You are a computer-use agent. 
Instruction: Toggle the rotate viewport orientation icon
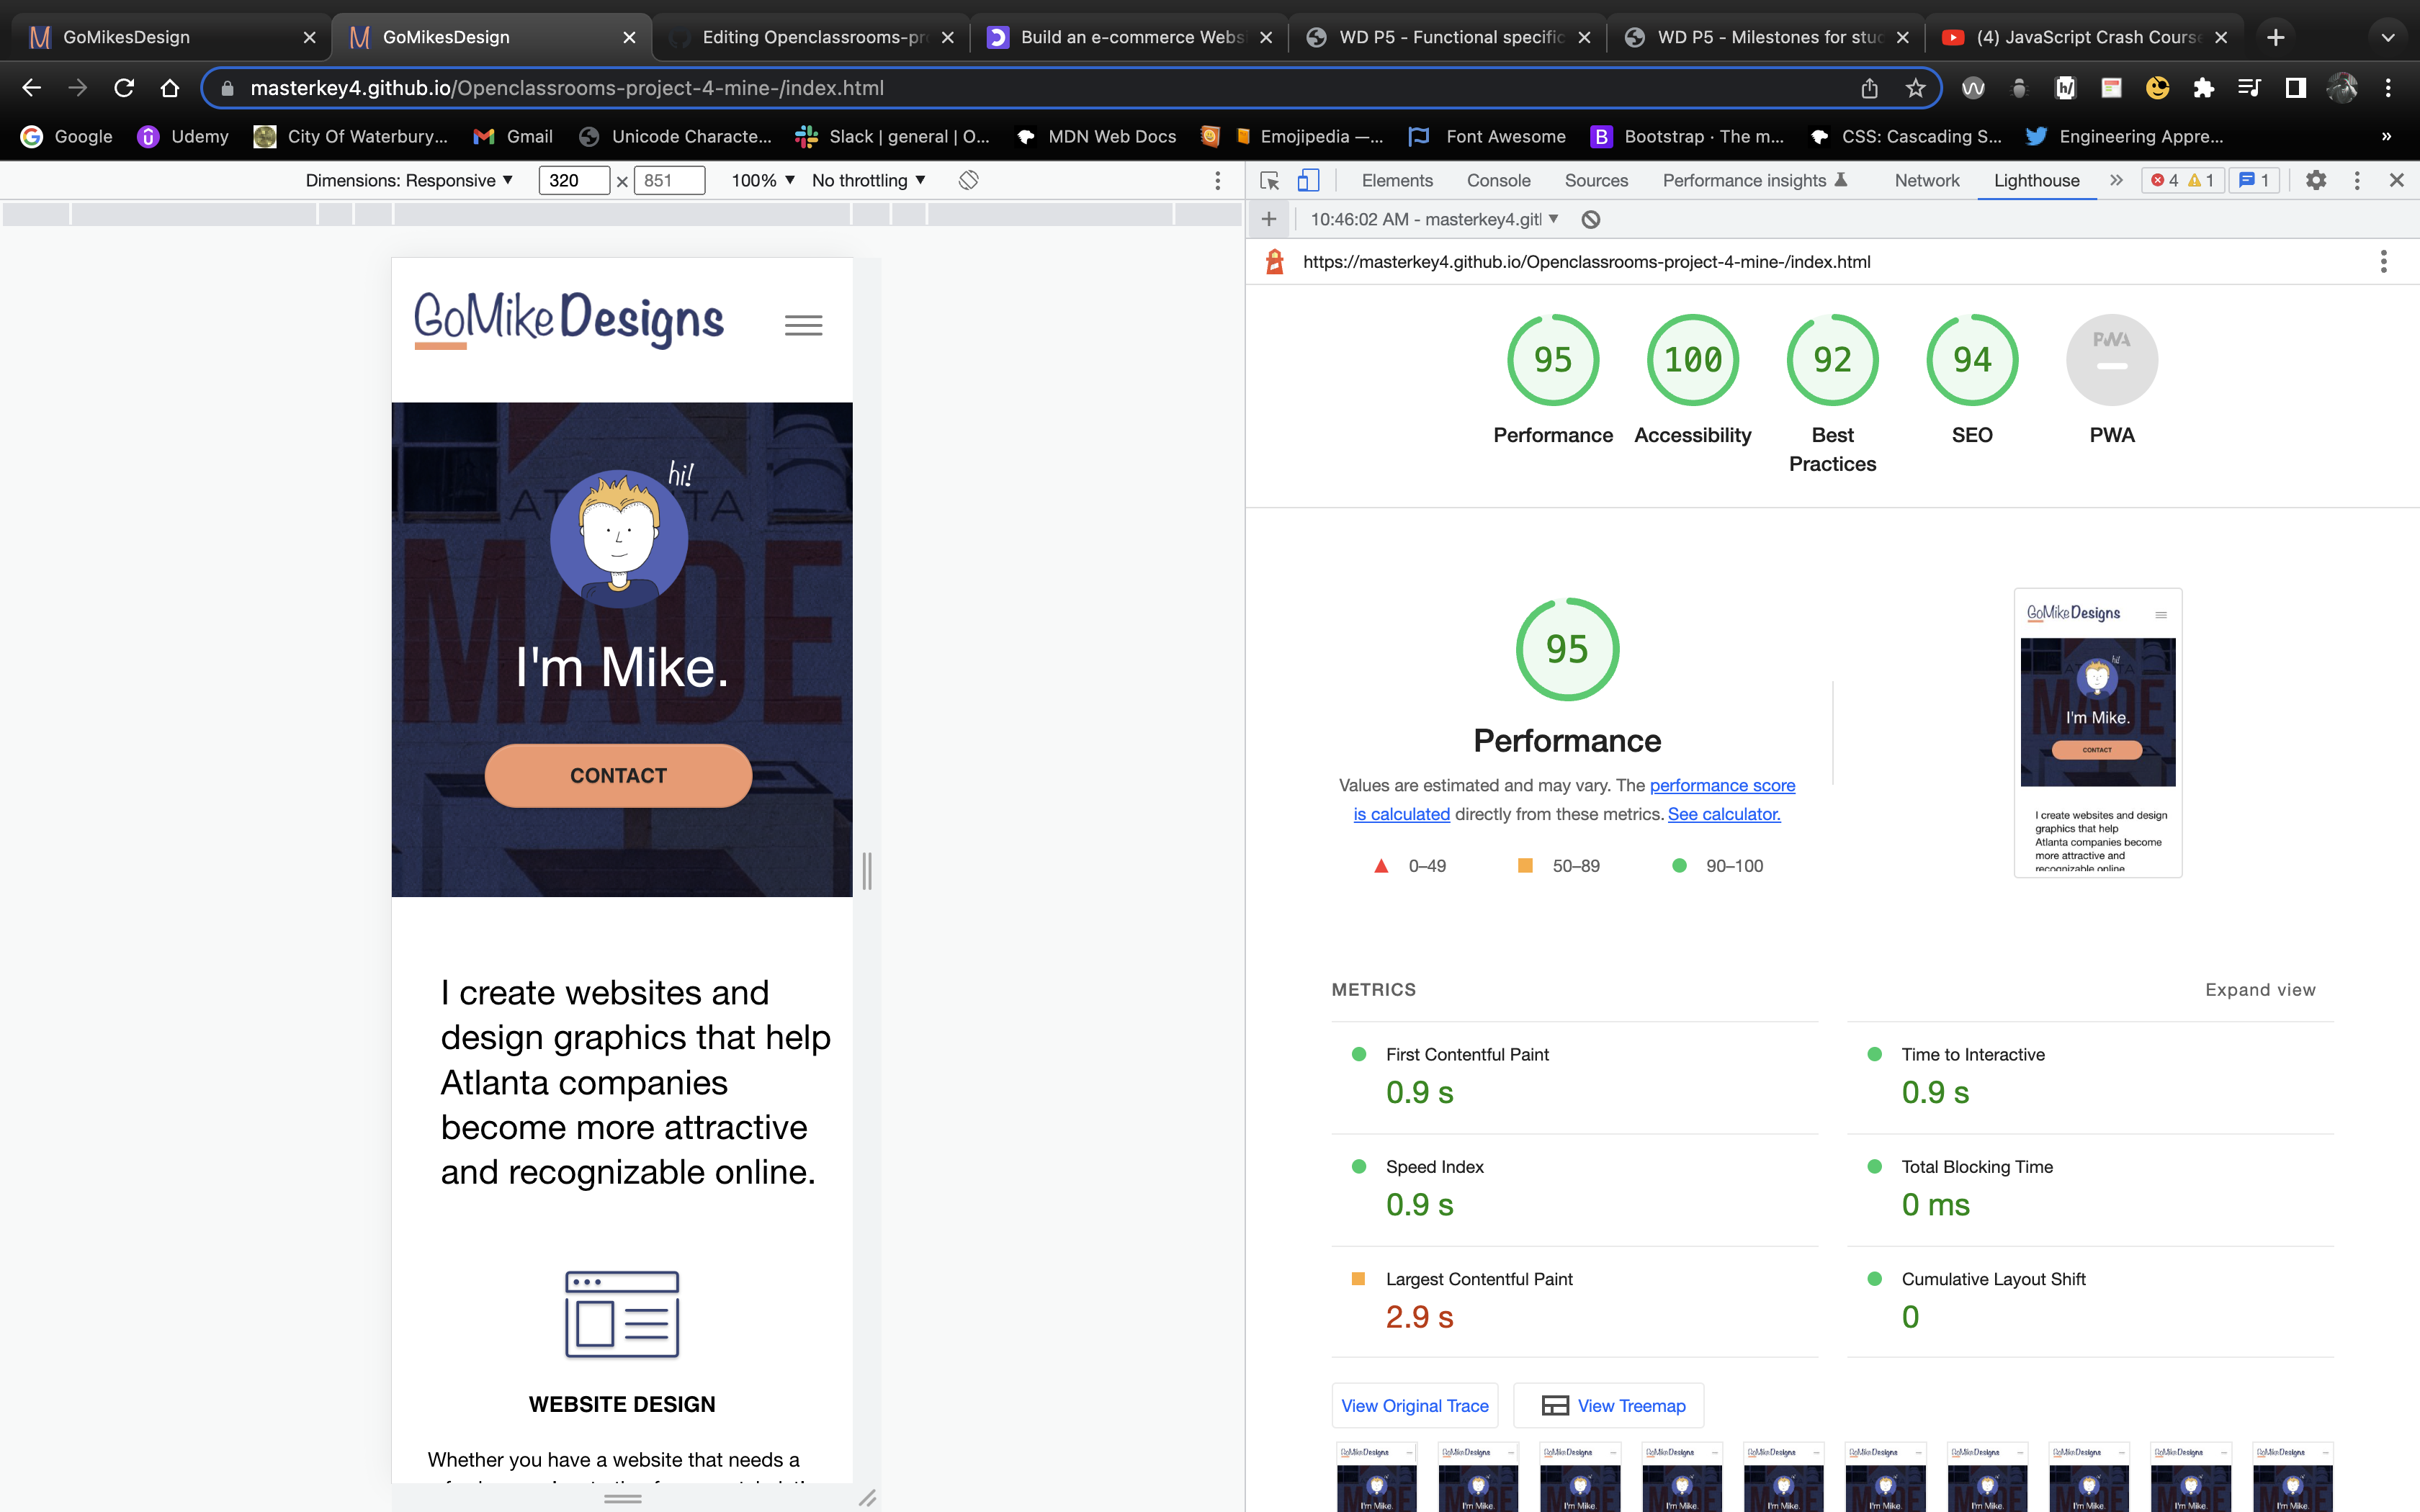[967, 180]
